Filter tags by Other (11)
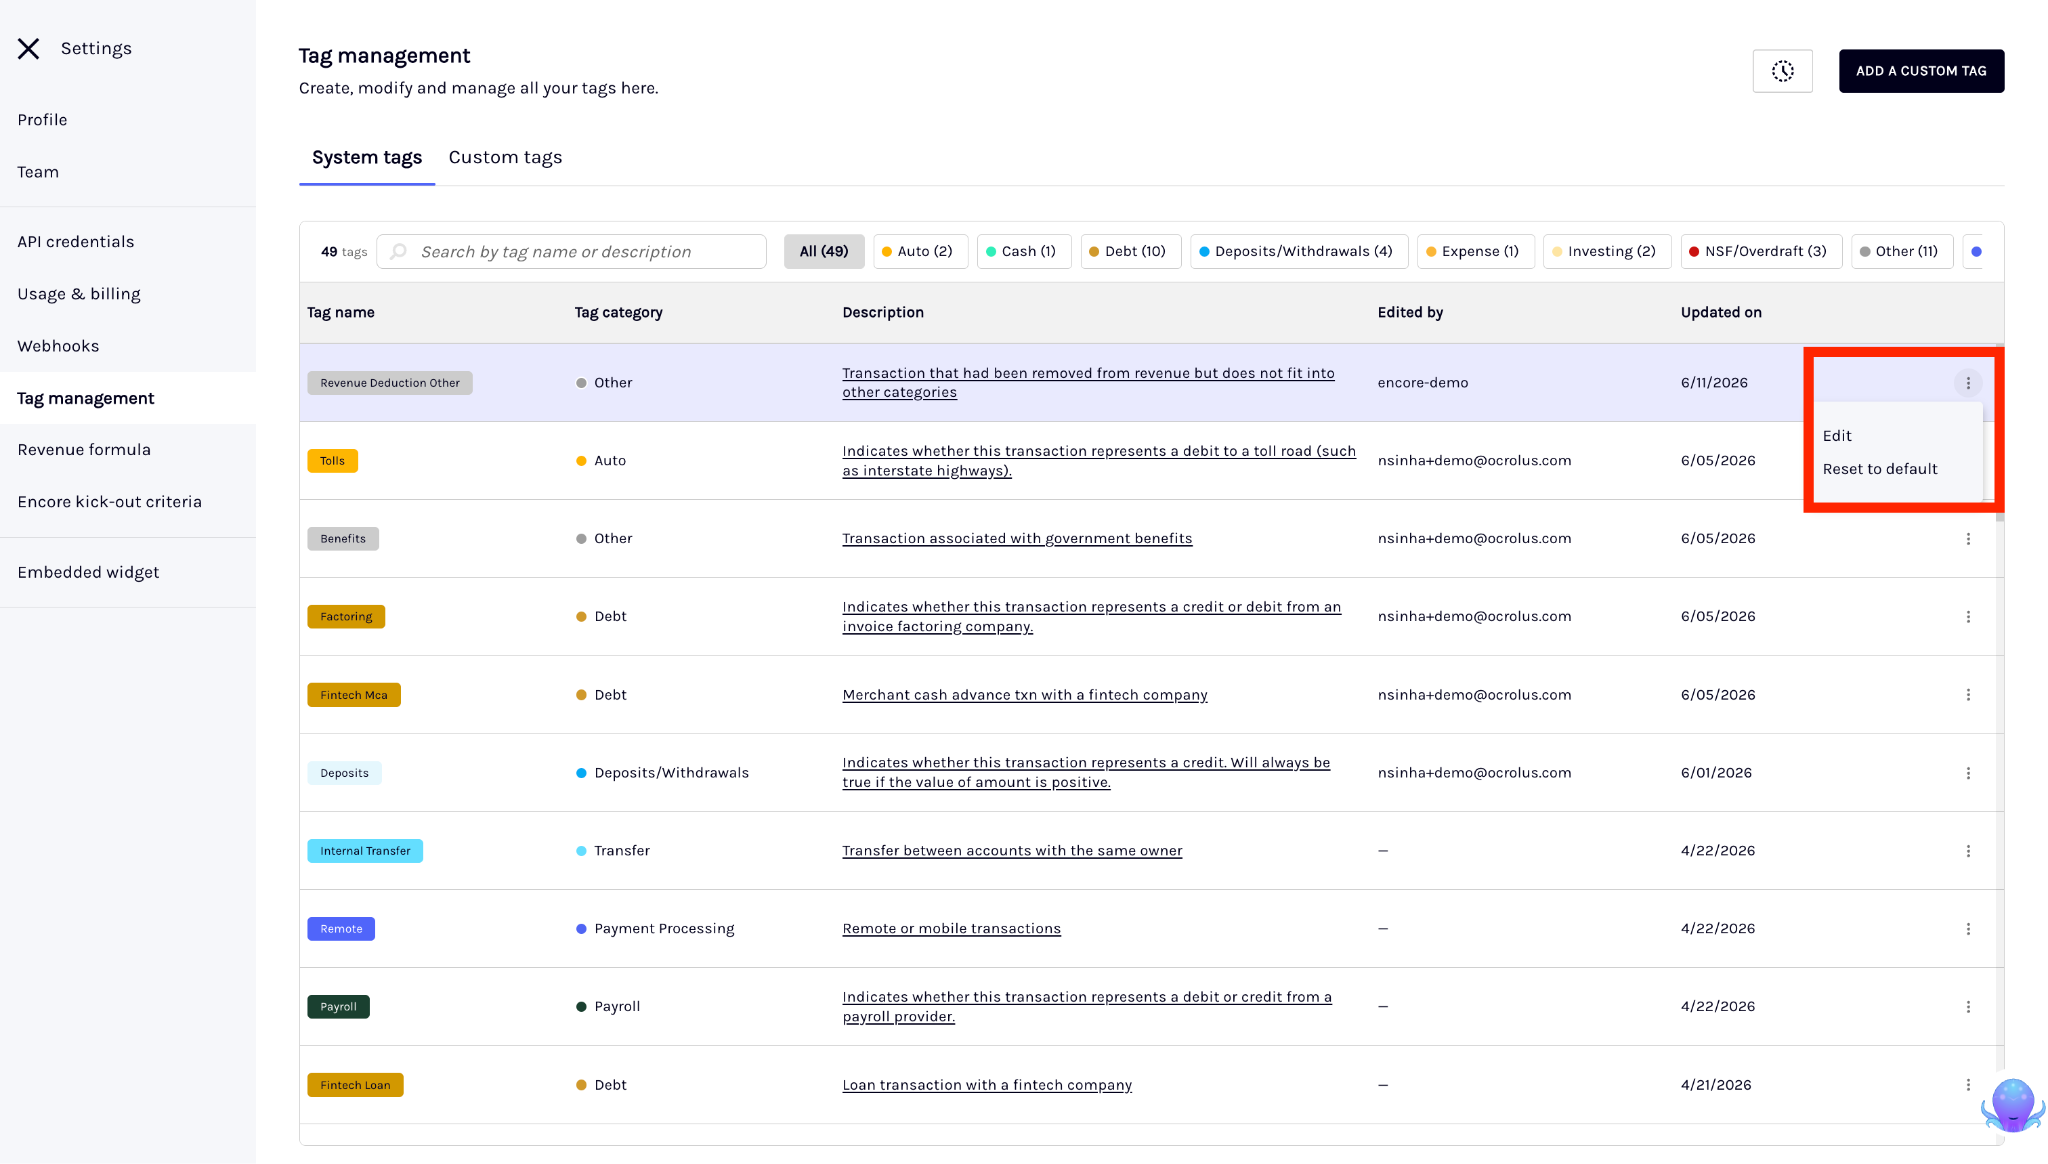 click(x=1902, y=252)
